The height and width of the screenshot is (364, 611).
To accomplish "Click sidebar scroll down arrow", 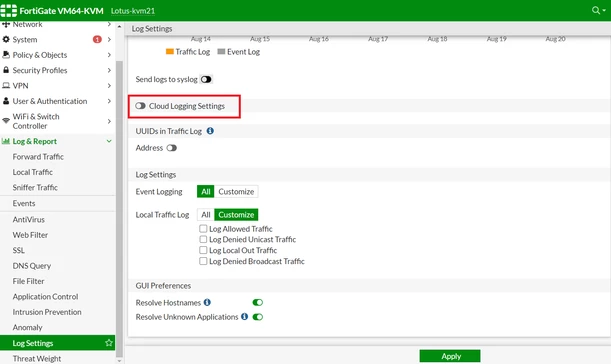I will (119, 361).
